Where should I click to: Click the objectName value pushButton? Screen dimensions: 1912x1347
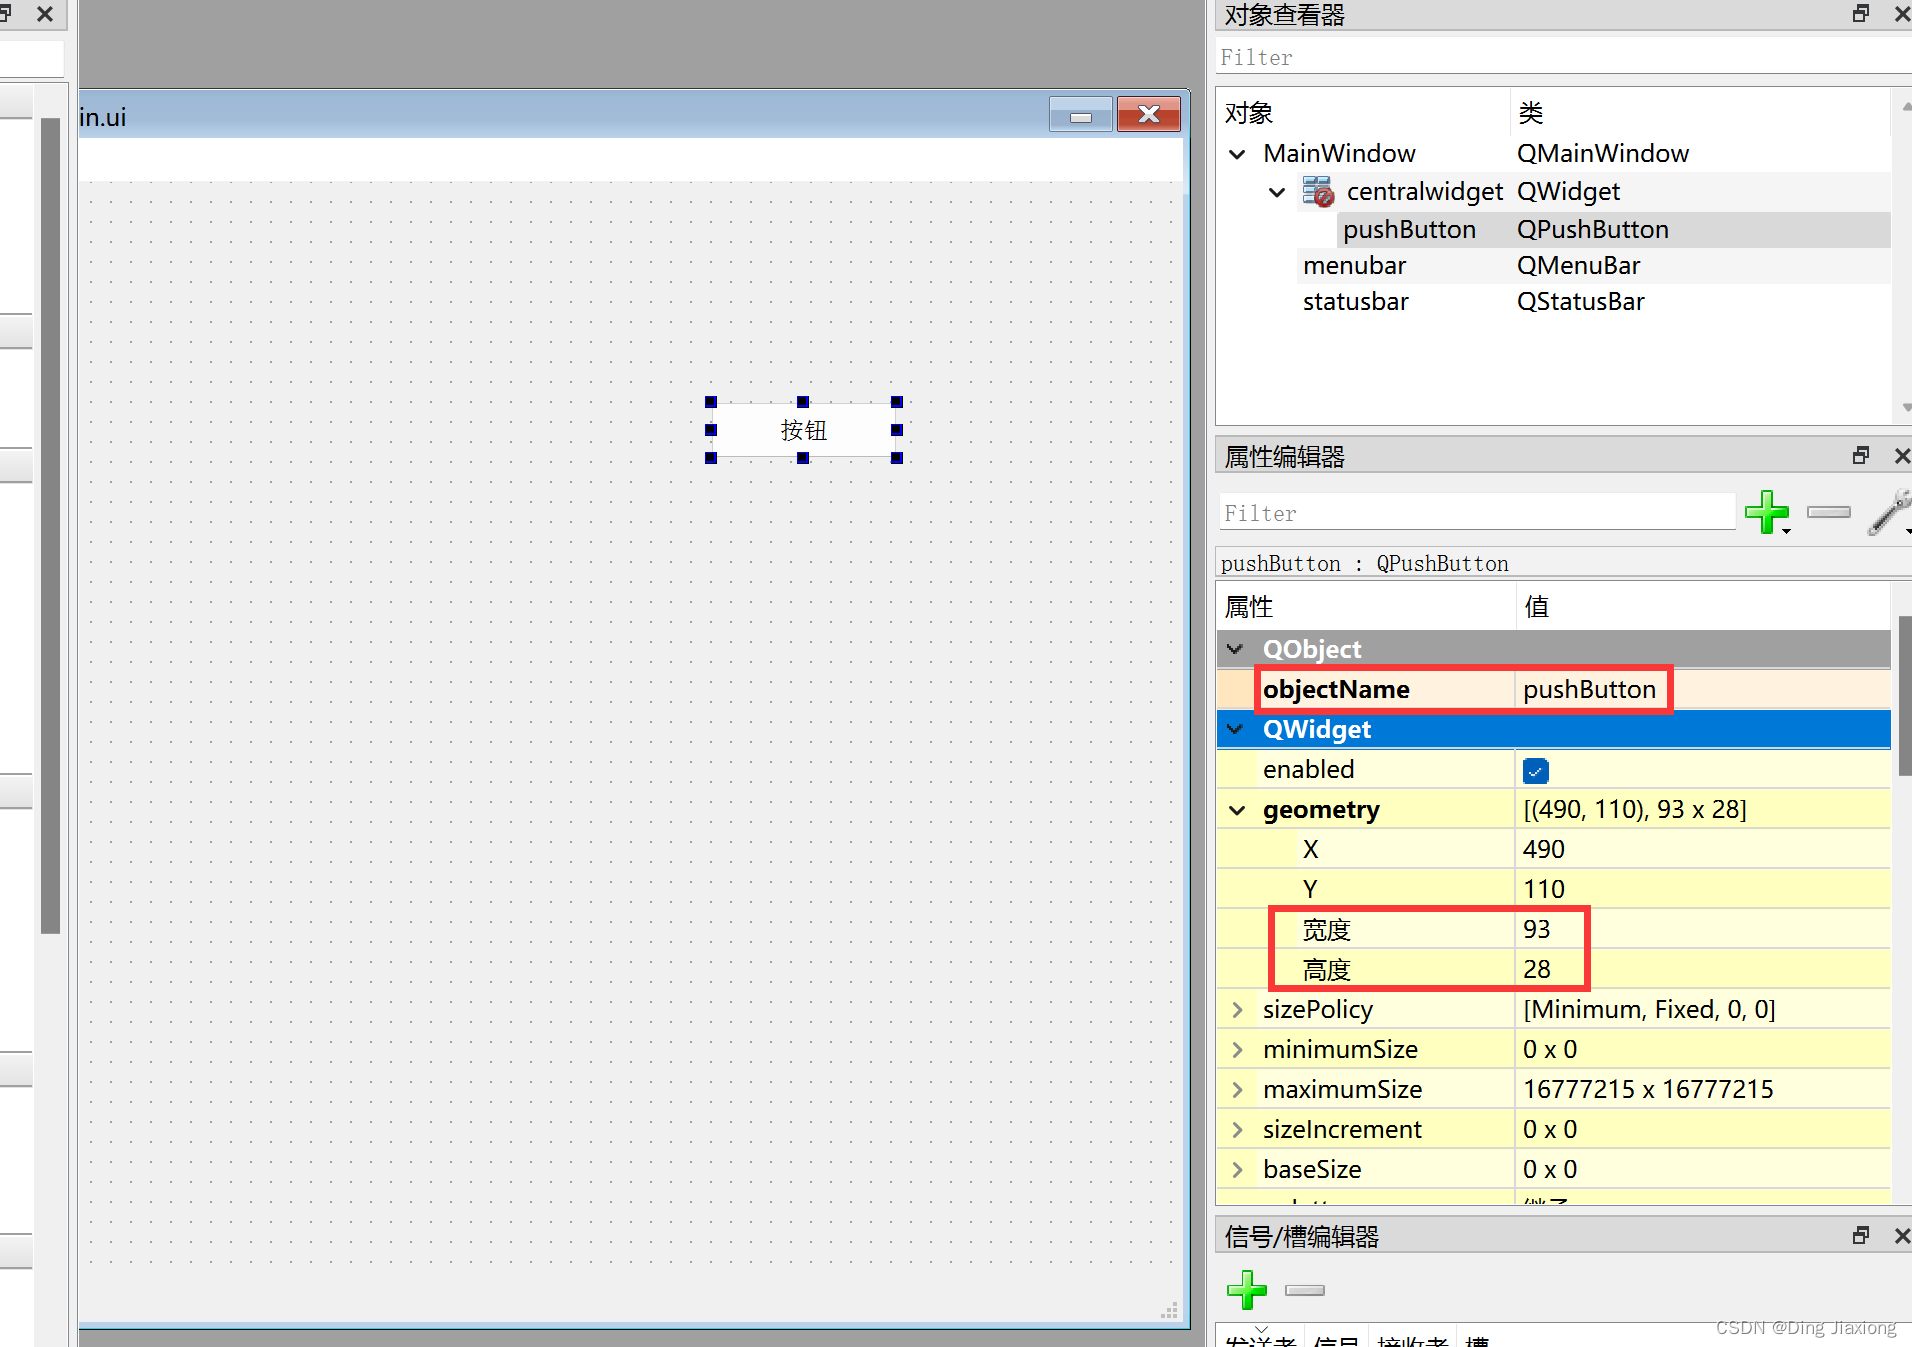pyautogui.click(x=1589, y=690)
